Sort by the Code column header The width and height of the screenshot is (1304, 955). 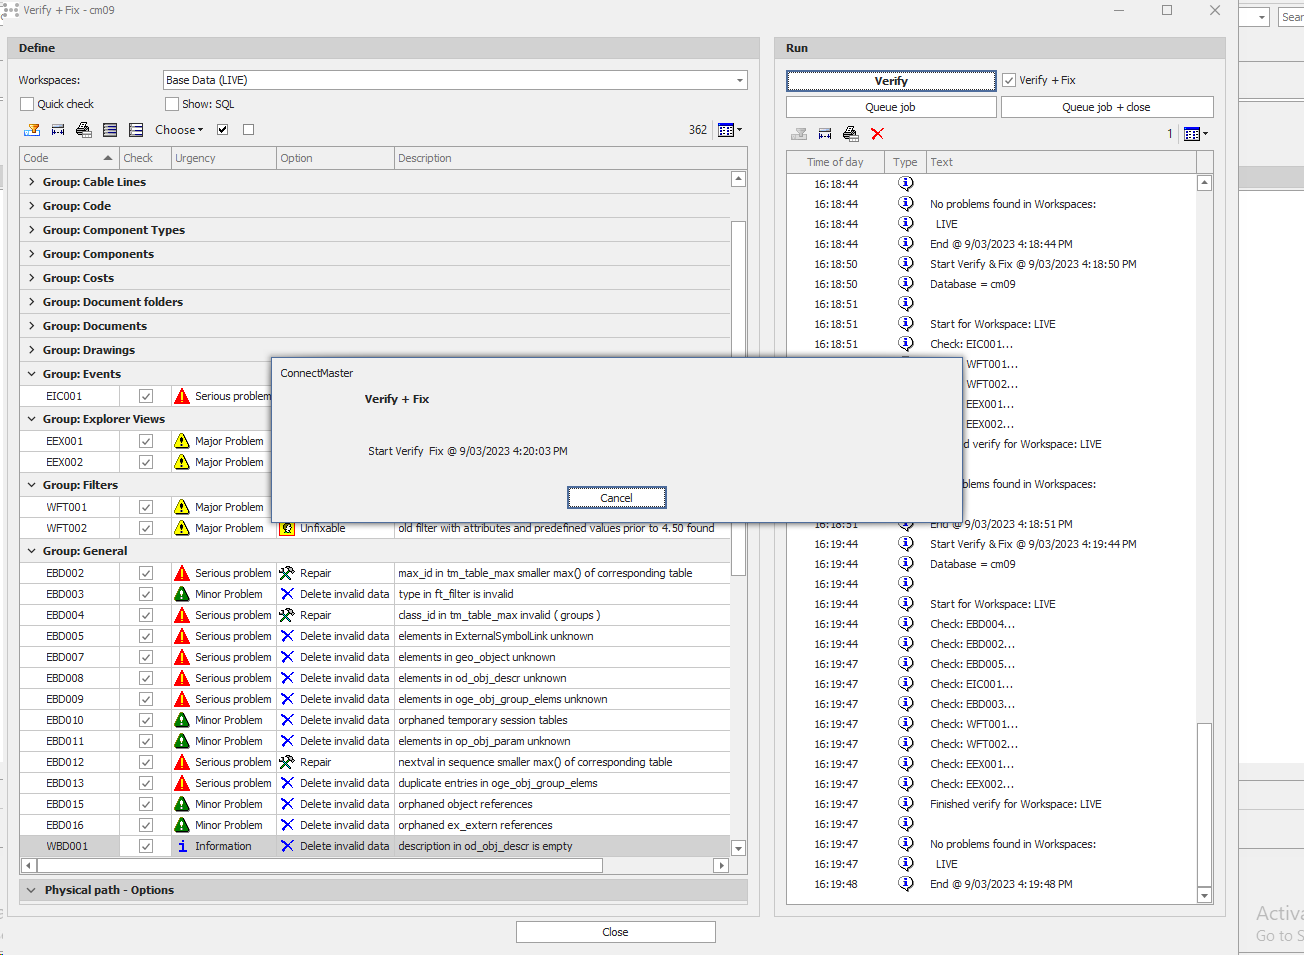click(x=70, y=158)
